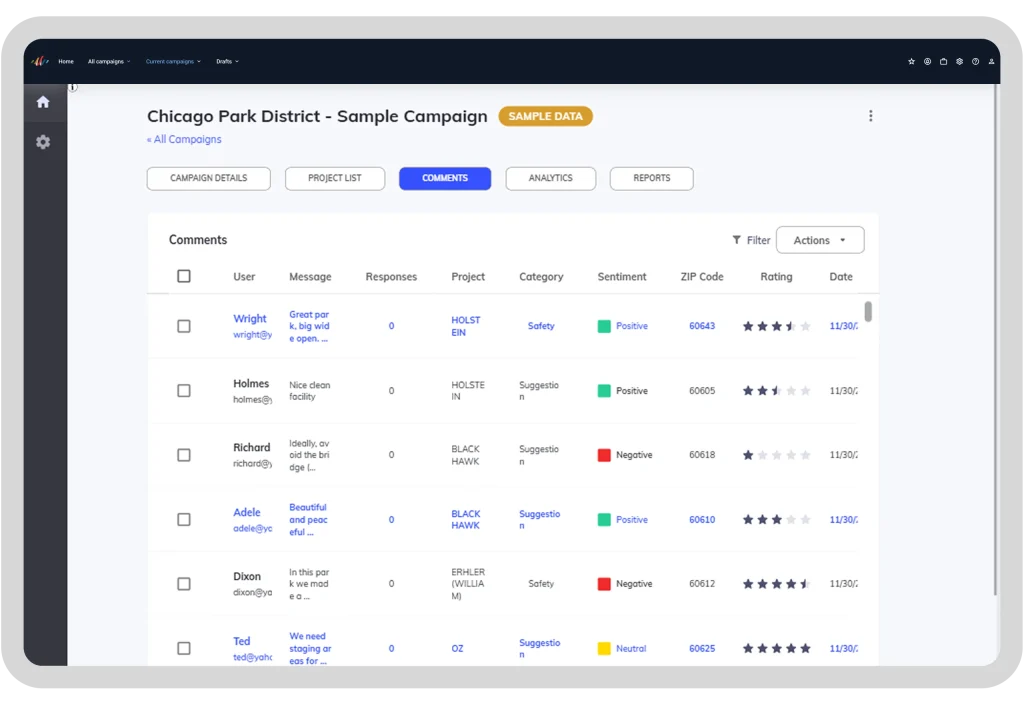Check the box for Wright's comment
Image resolution: width=1024 pixels, height=705 pixels.
click(184, 326)
